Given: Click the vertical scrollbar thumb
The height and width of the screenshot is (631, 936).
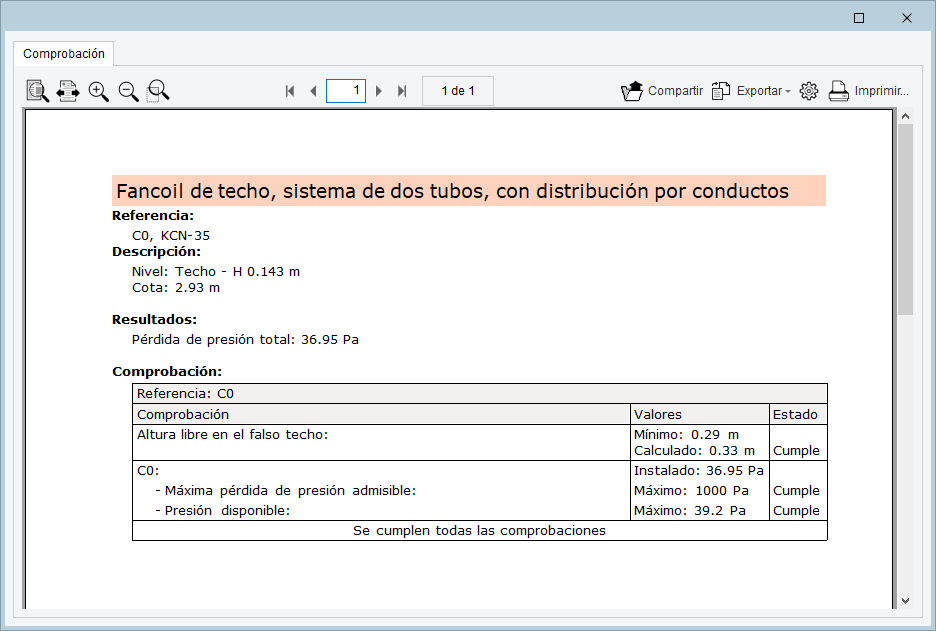Looking at the screenshot, I should (905, 220).
